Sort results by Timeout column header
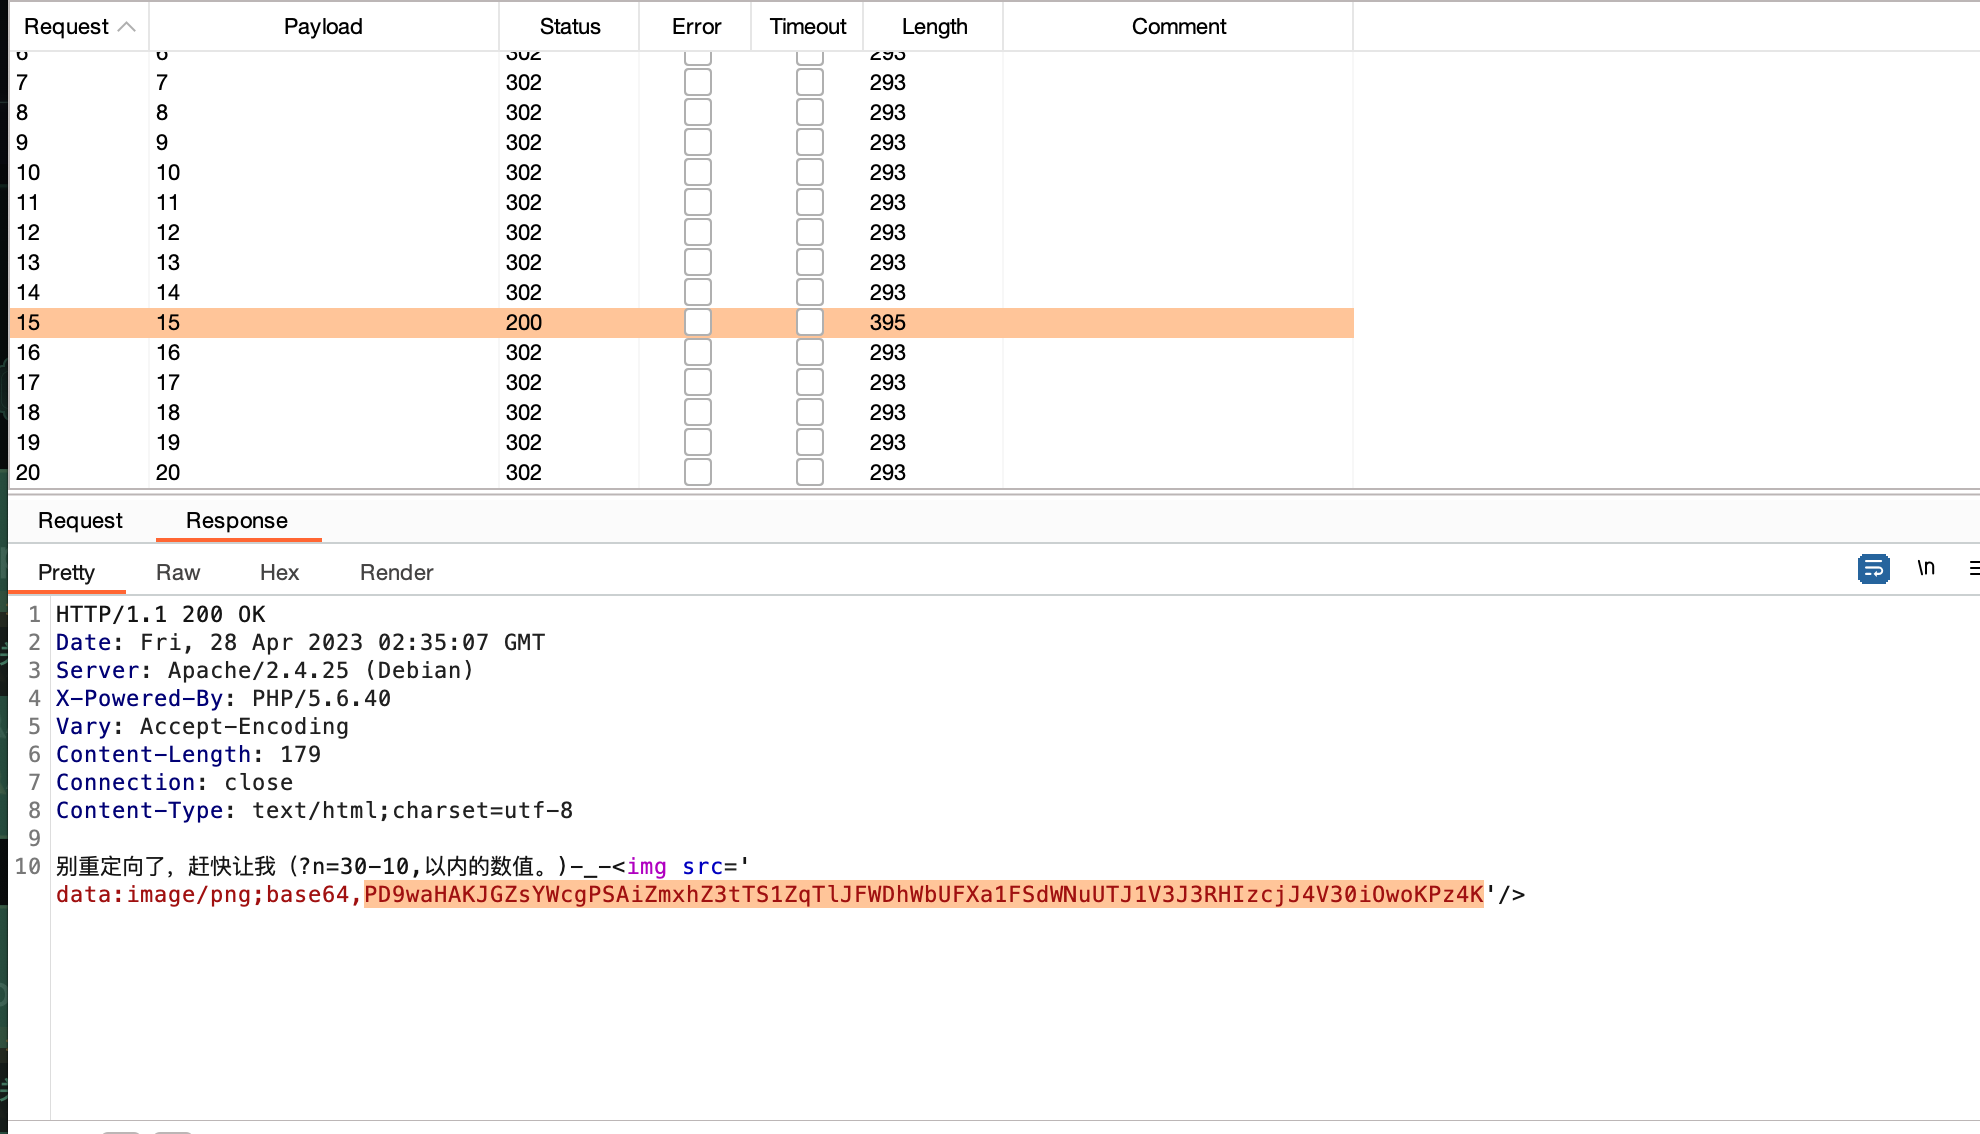Viewport: 1980px width, 1134px height. 807,27
